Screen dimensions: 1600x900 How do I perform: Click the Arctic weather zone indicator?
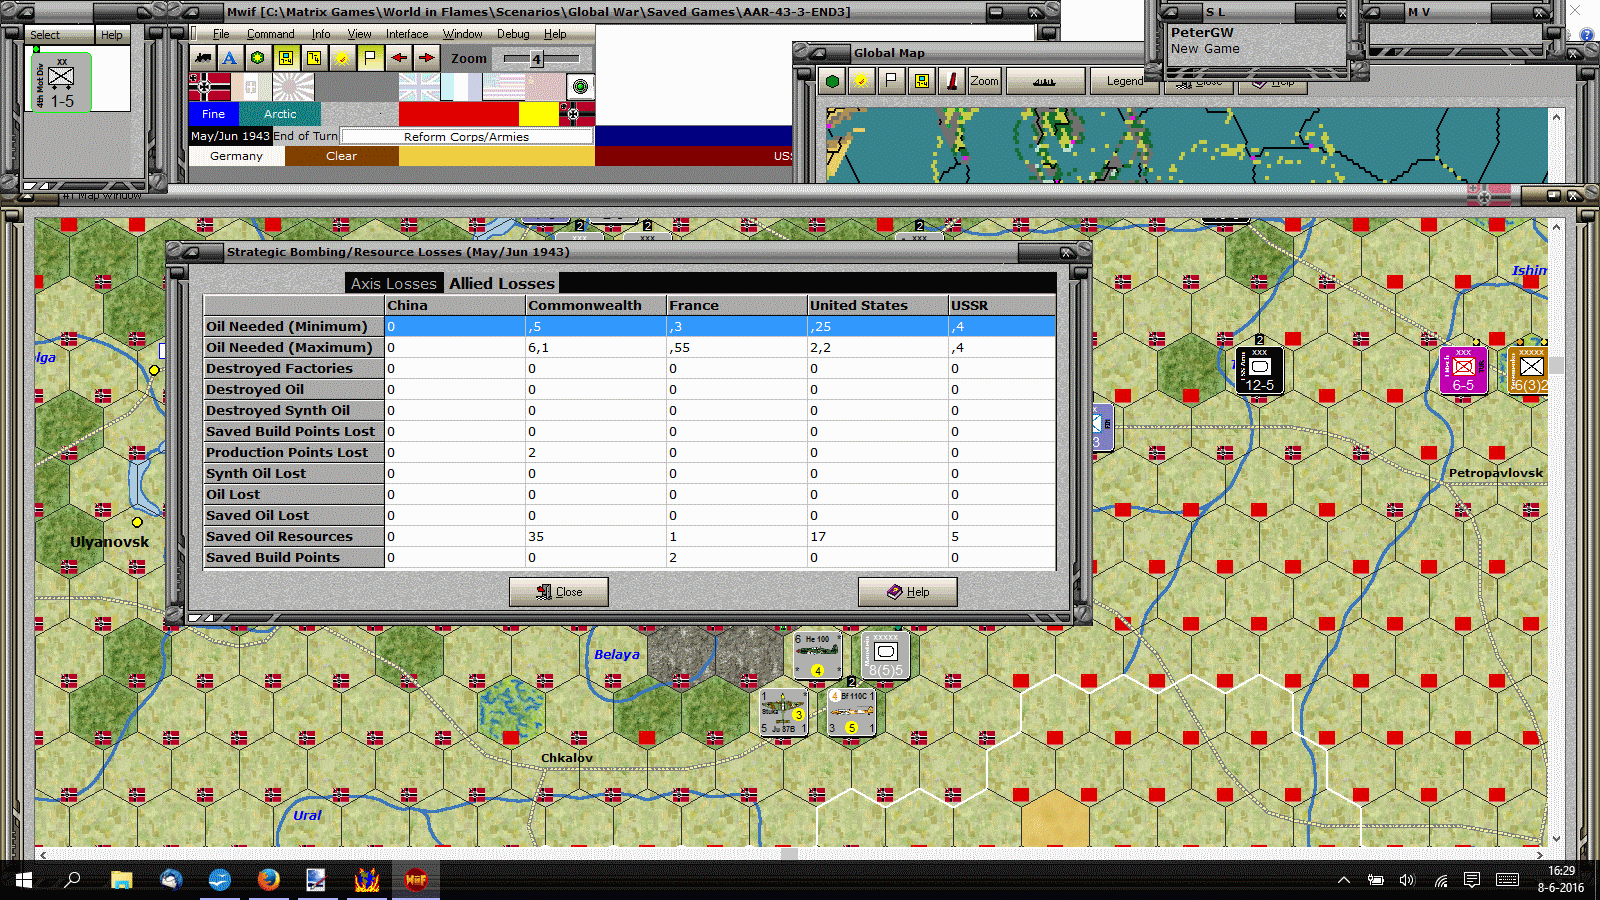(280, 114)
